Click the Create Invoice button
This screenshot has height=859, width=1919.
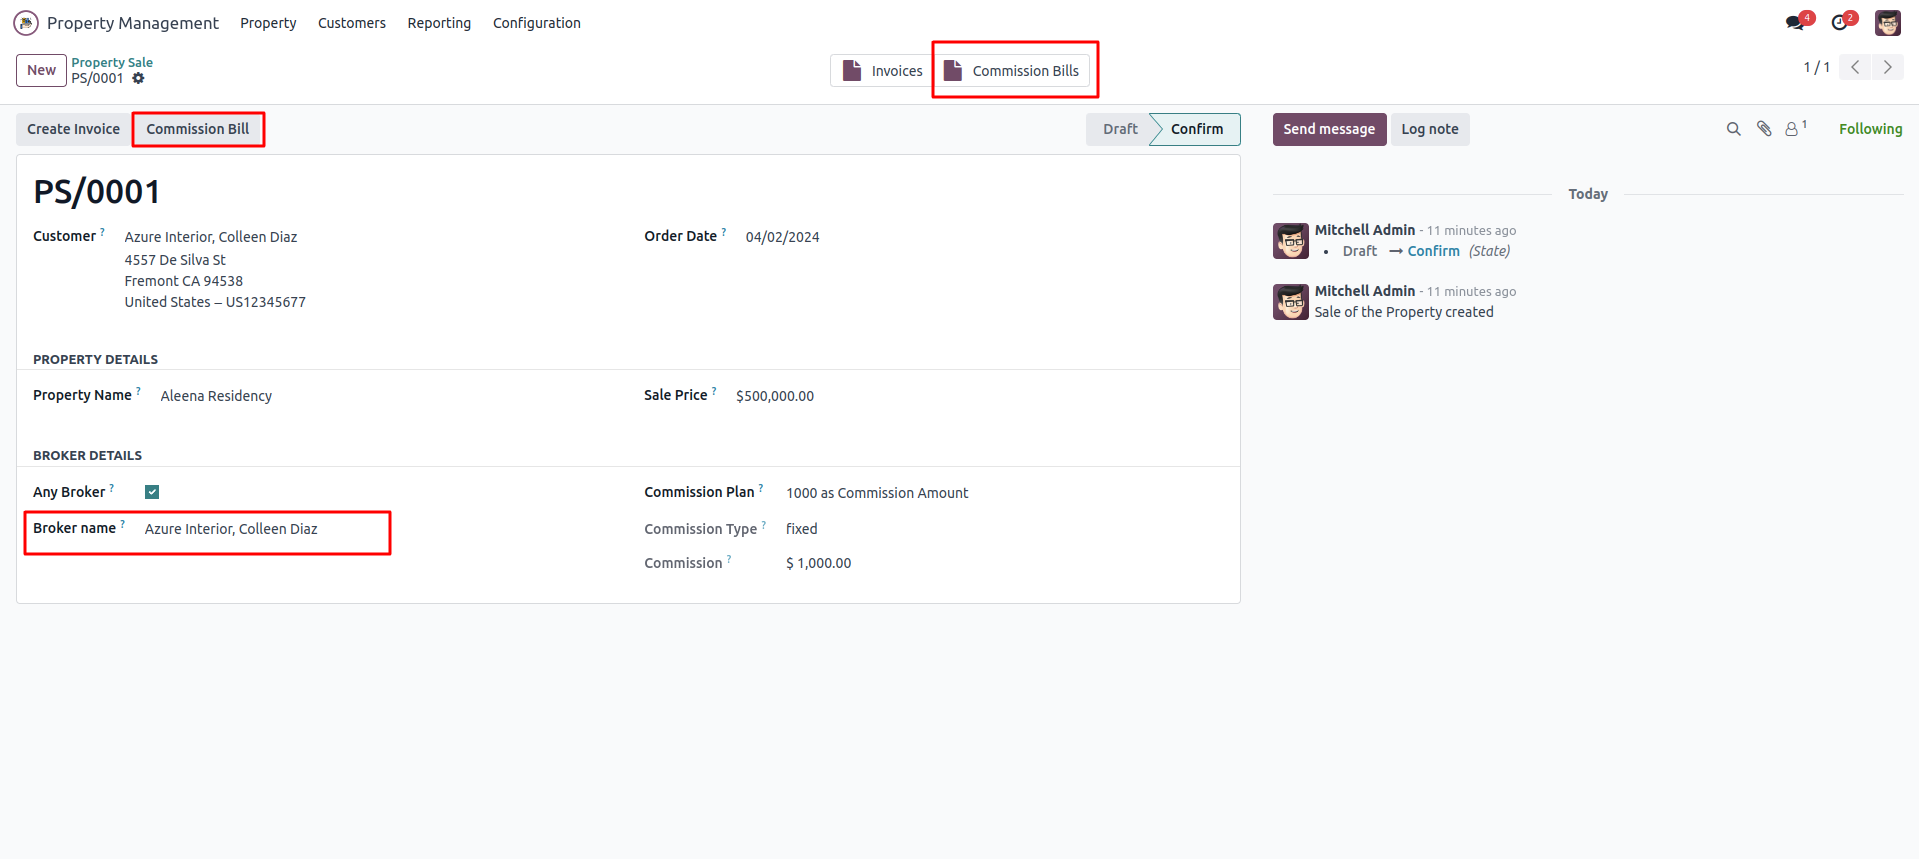coord(73,129)
